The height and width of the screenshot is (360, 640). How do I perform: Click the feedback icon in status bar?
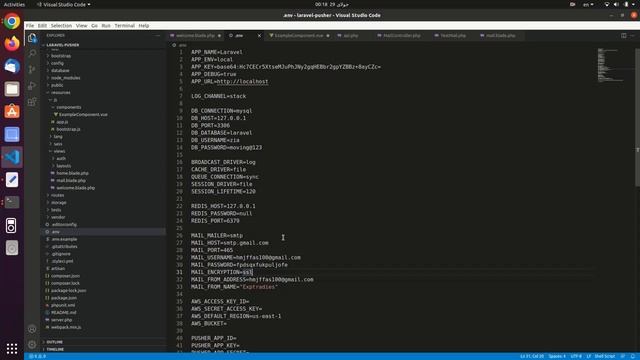[x=623, y=356]
